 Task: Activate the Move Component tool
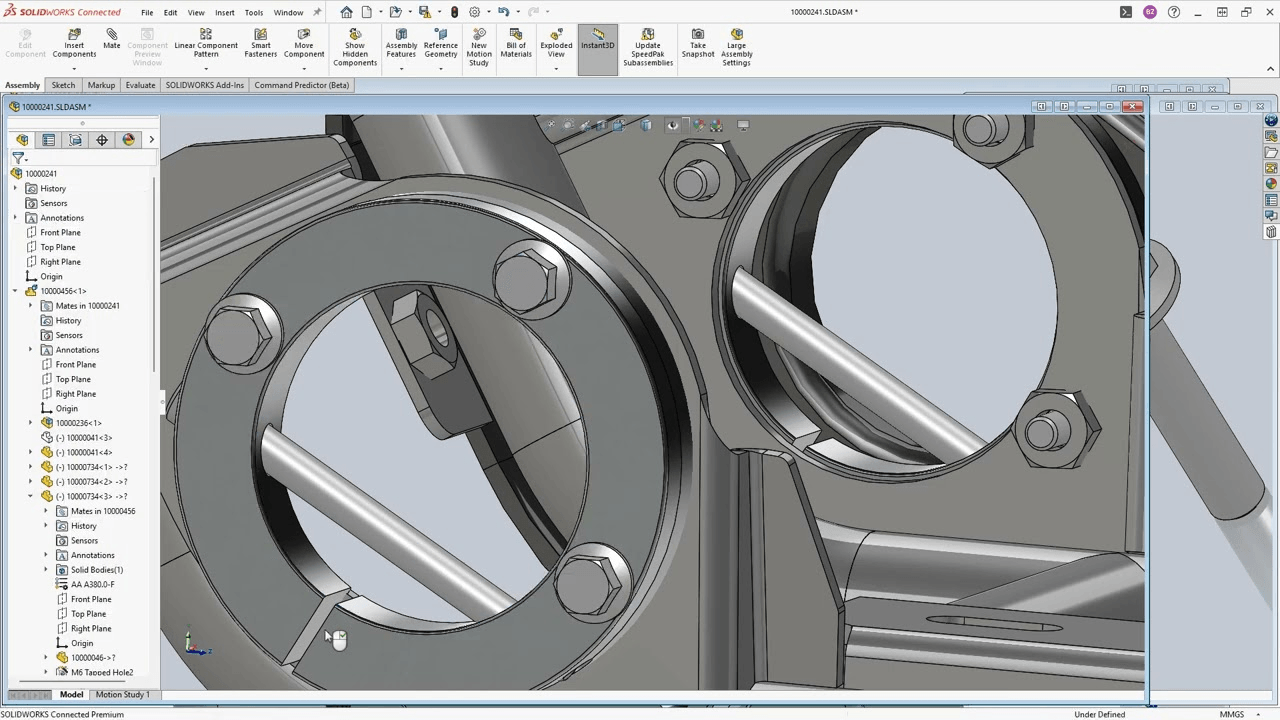click(304, 45)
